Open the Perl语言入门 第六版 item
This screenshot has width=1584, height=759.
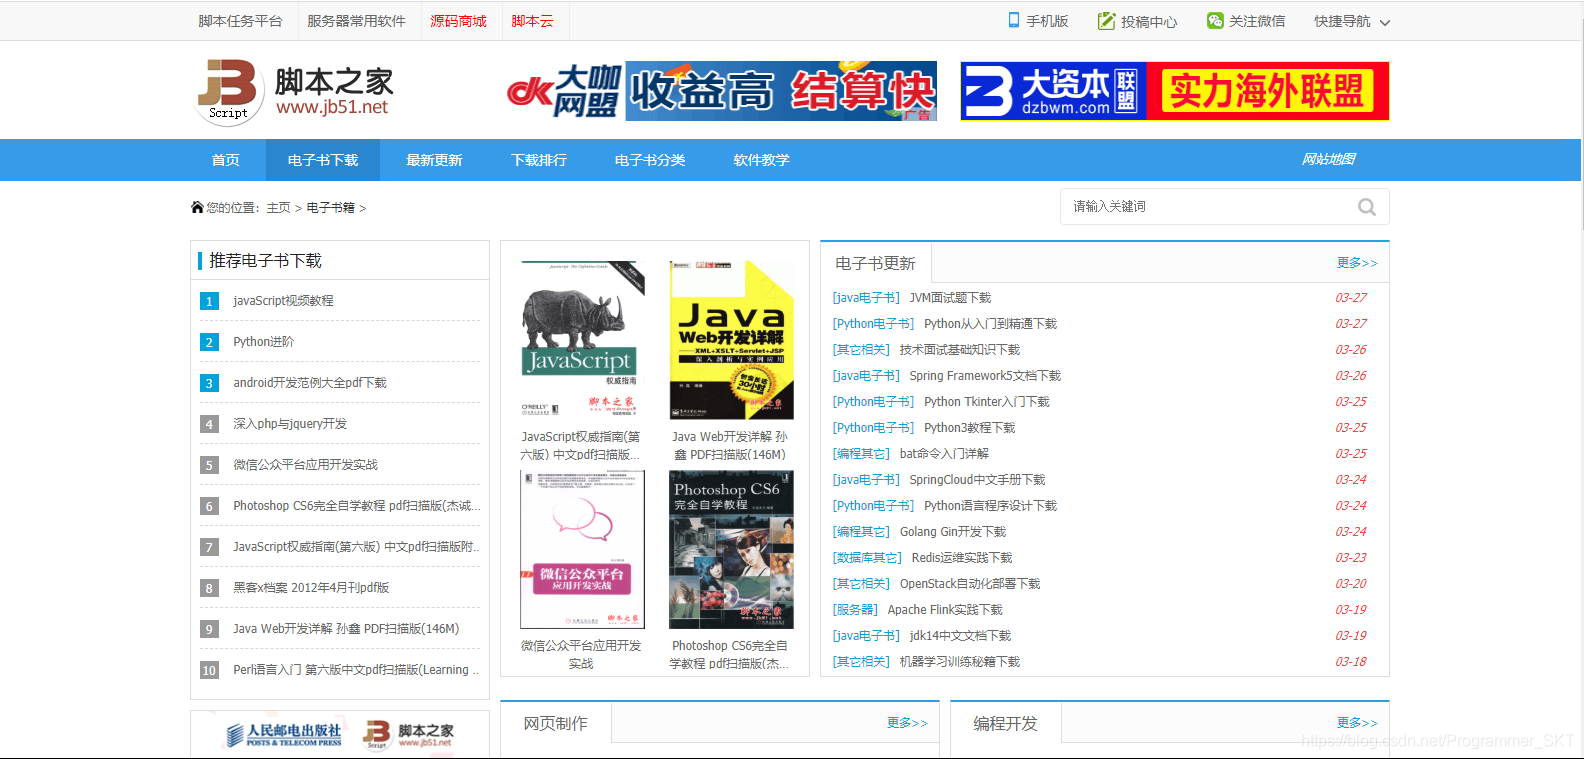point(356,670)
